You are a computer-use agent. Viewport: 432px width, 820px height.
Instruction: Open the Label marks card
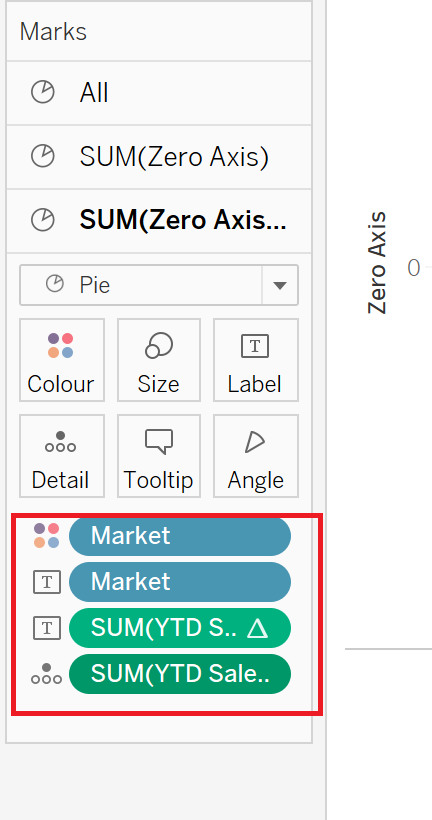[x=256, y=360]
